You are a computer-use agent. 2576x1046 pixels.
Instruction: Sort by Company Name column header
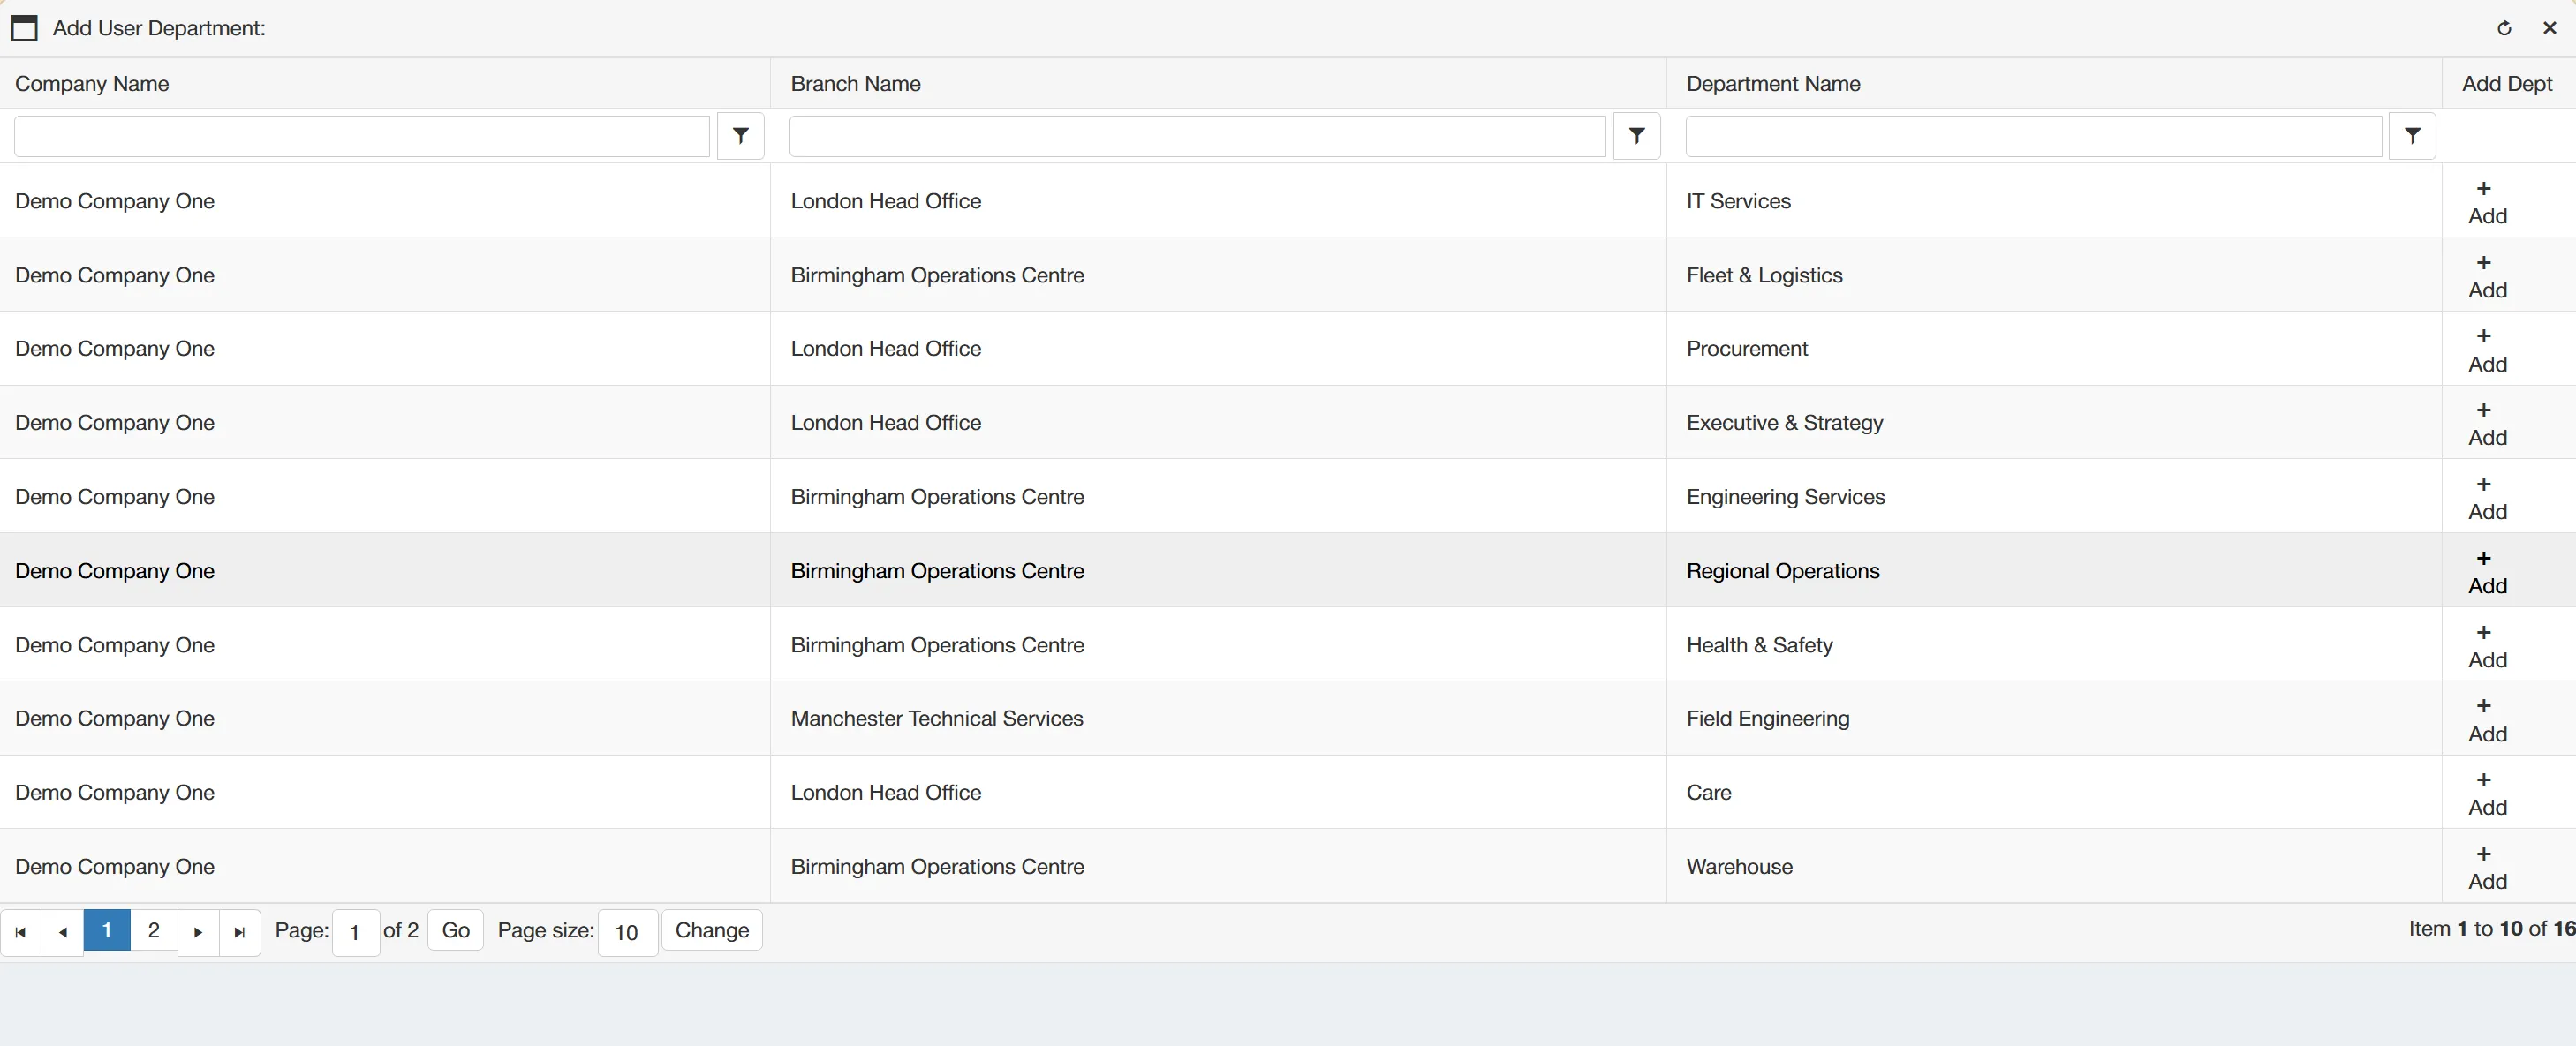92,84
